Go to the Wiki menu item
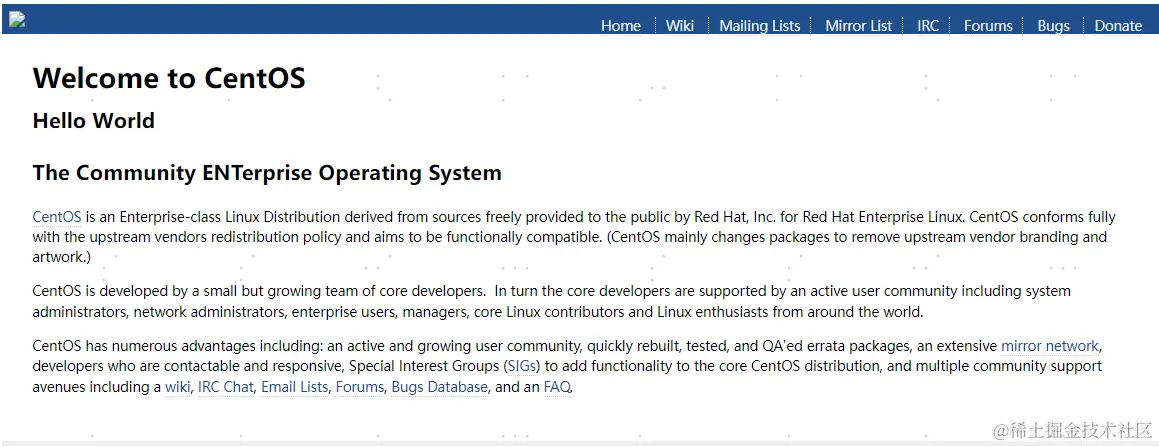1159x447 pixels. 679,26
